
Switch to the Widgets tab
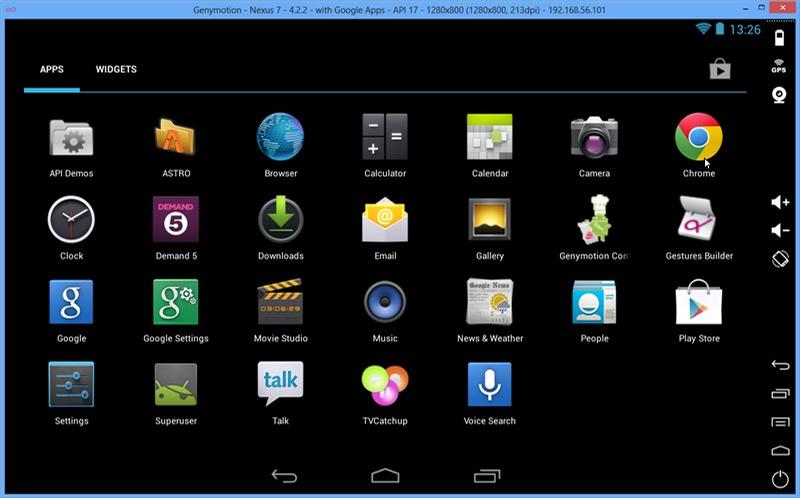pyautogui.click(x=116, y=70)
